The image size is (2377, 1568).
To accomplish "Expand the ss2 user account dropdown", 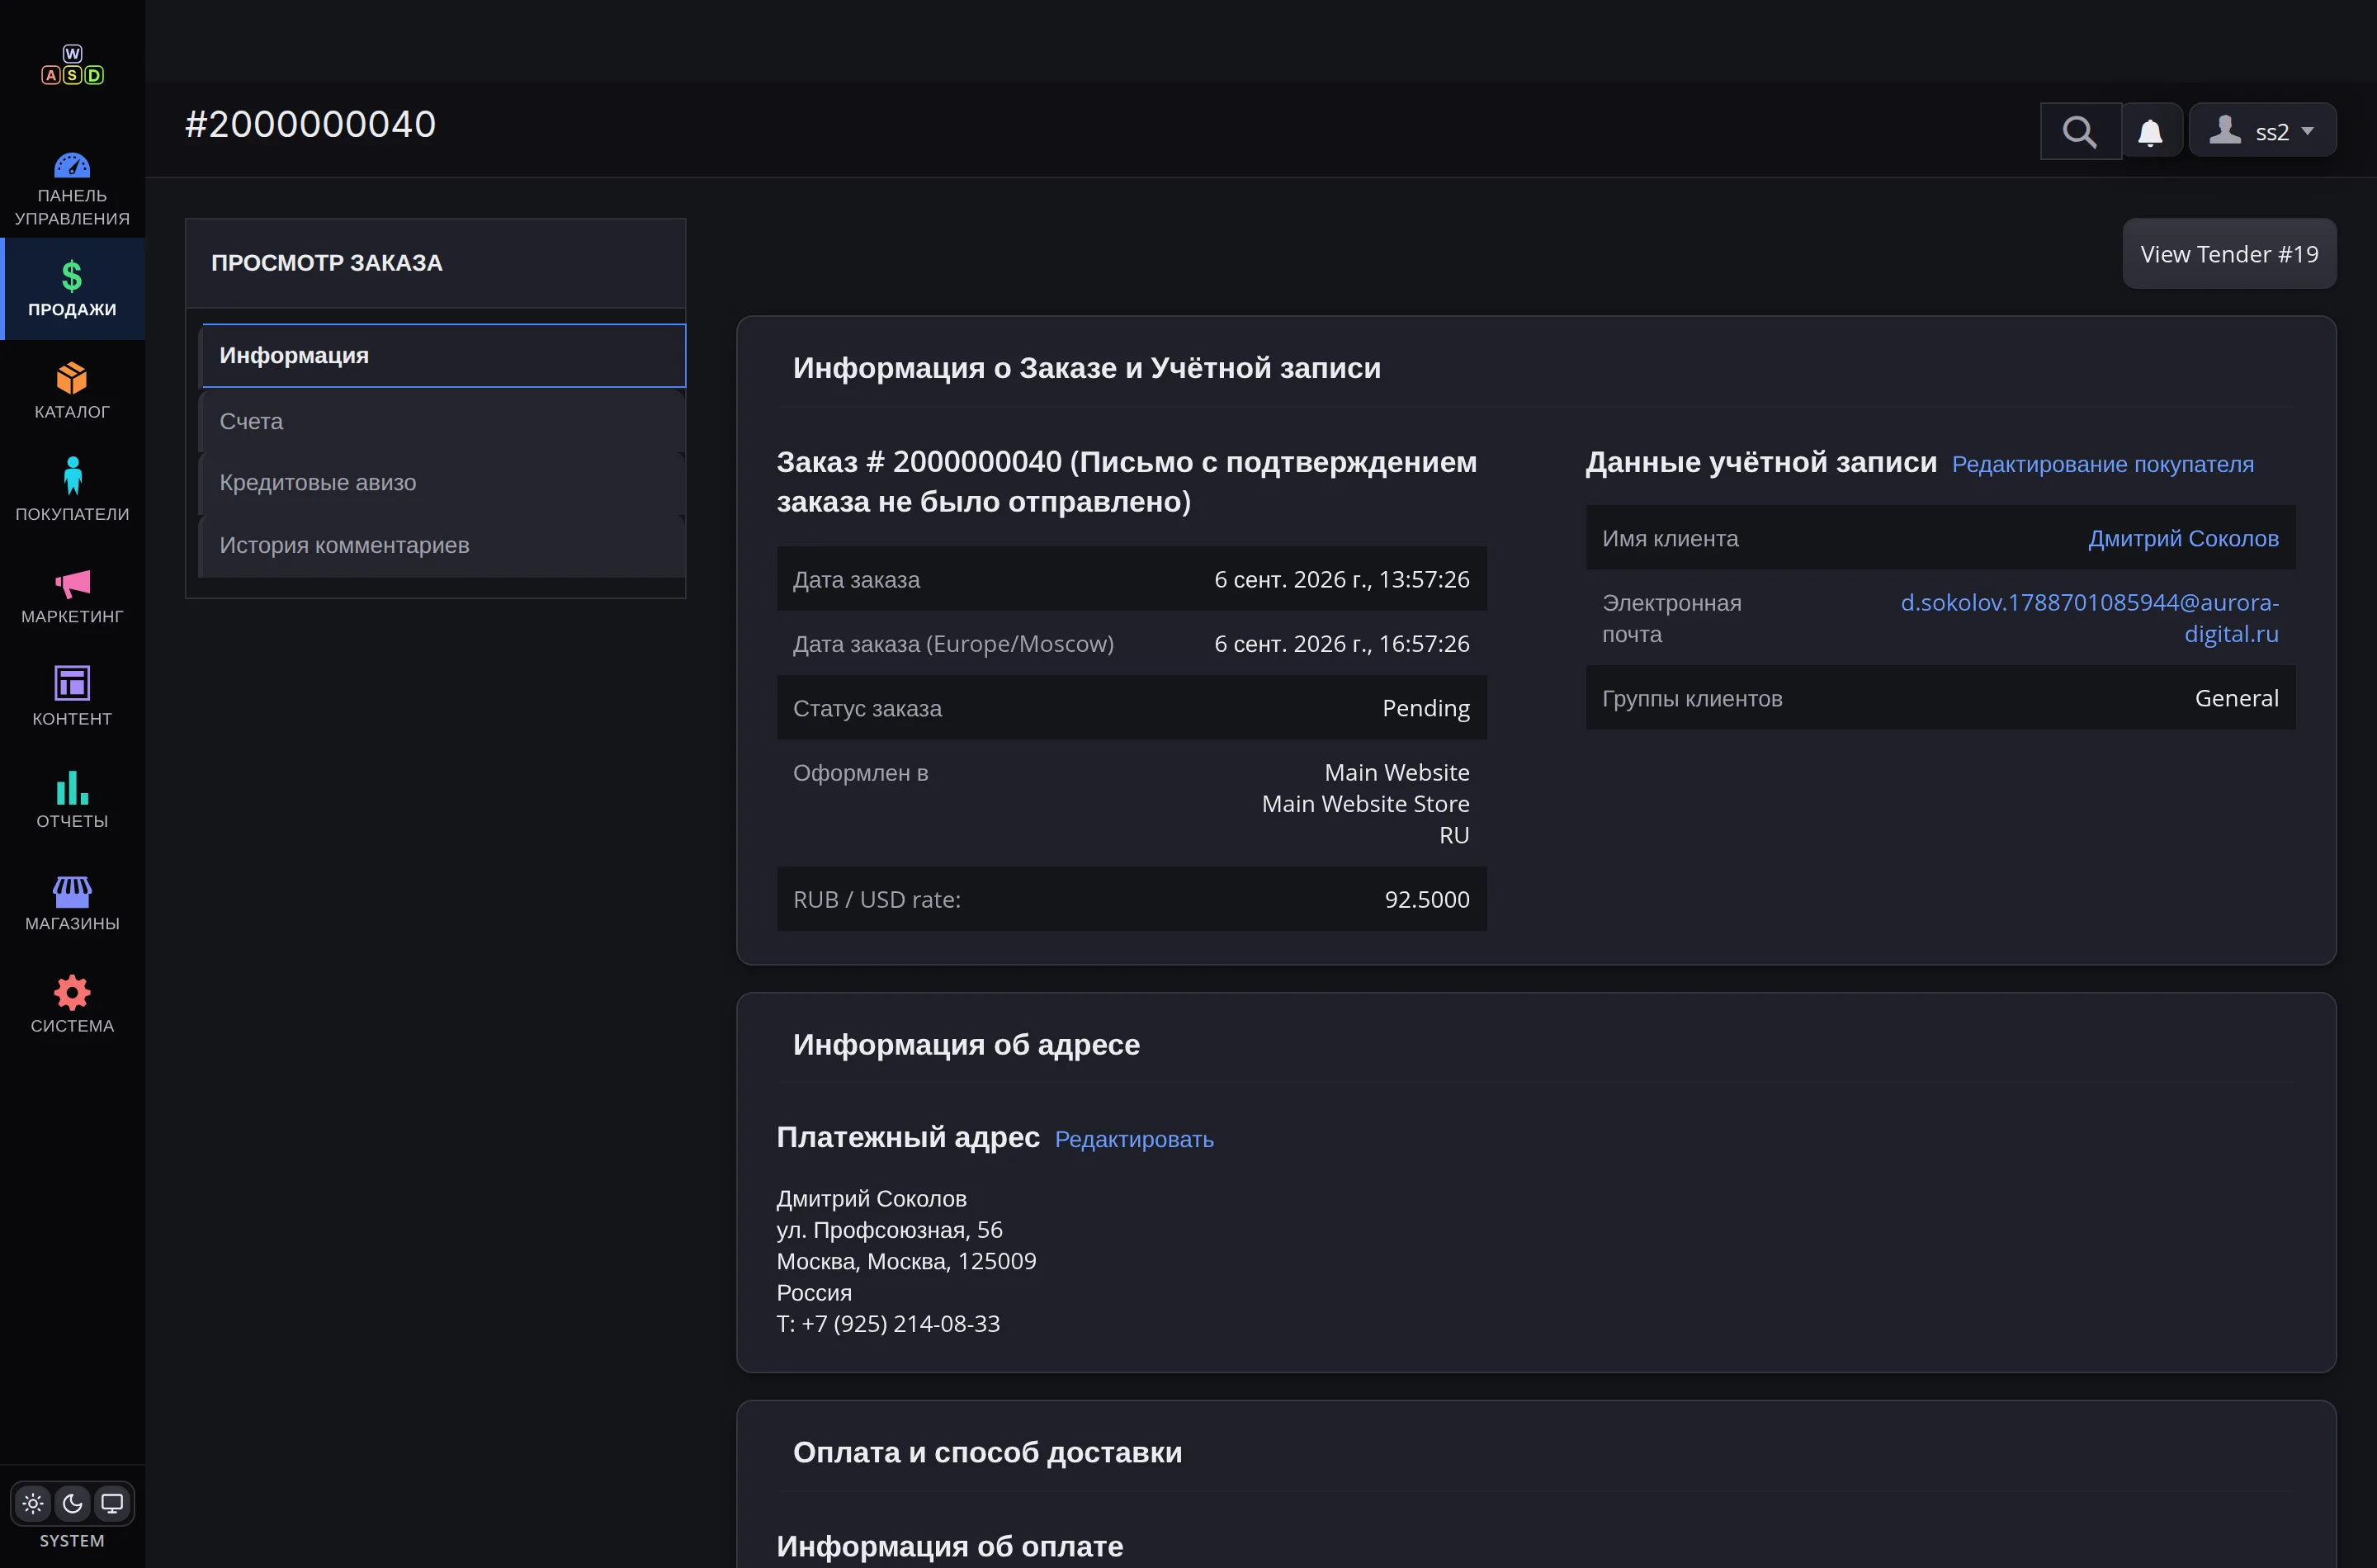I will [x=2262, y=131].
